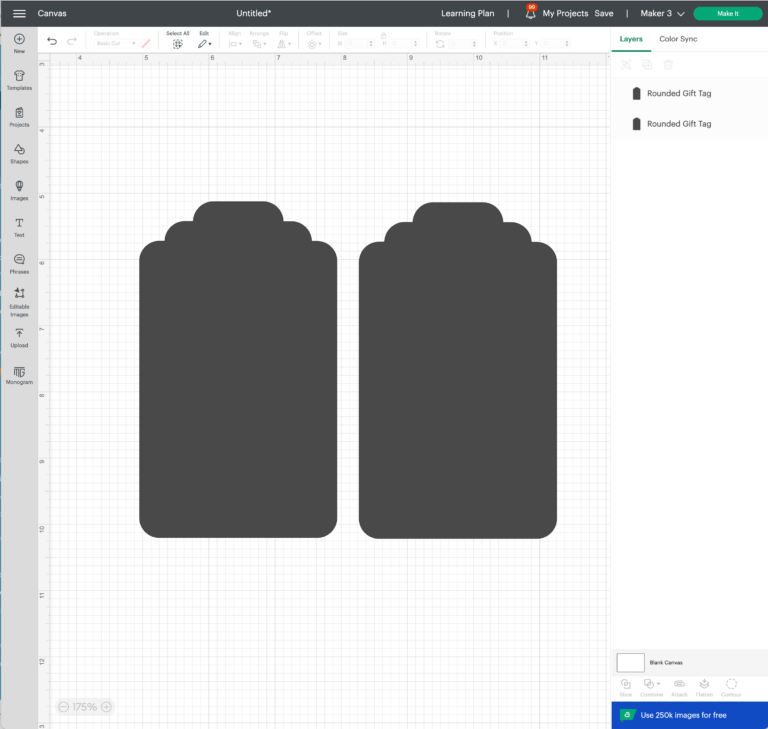Click the Undo arrow
The image size is (768, 729).
pos(52,41)
